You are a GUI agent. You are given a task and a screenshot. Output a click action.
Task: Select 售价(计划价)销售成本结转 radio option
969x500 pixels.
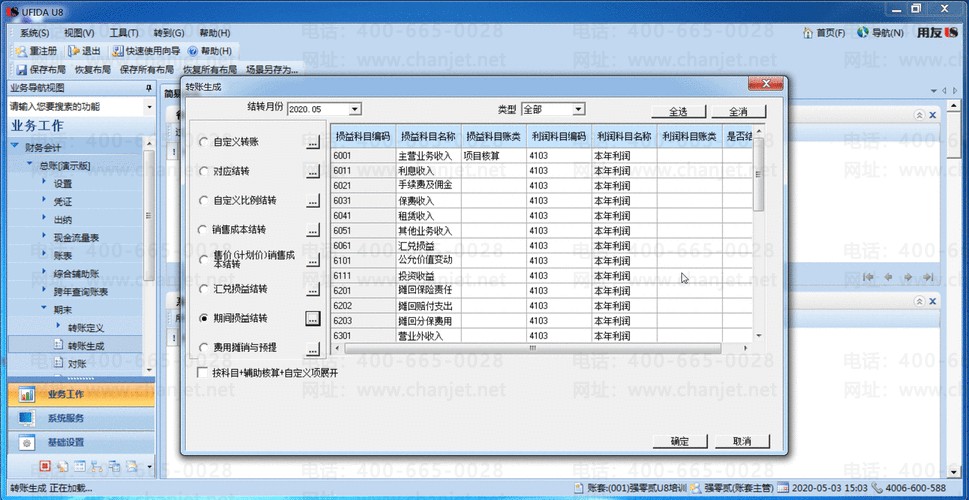click(x=203, y=260)
